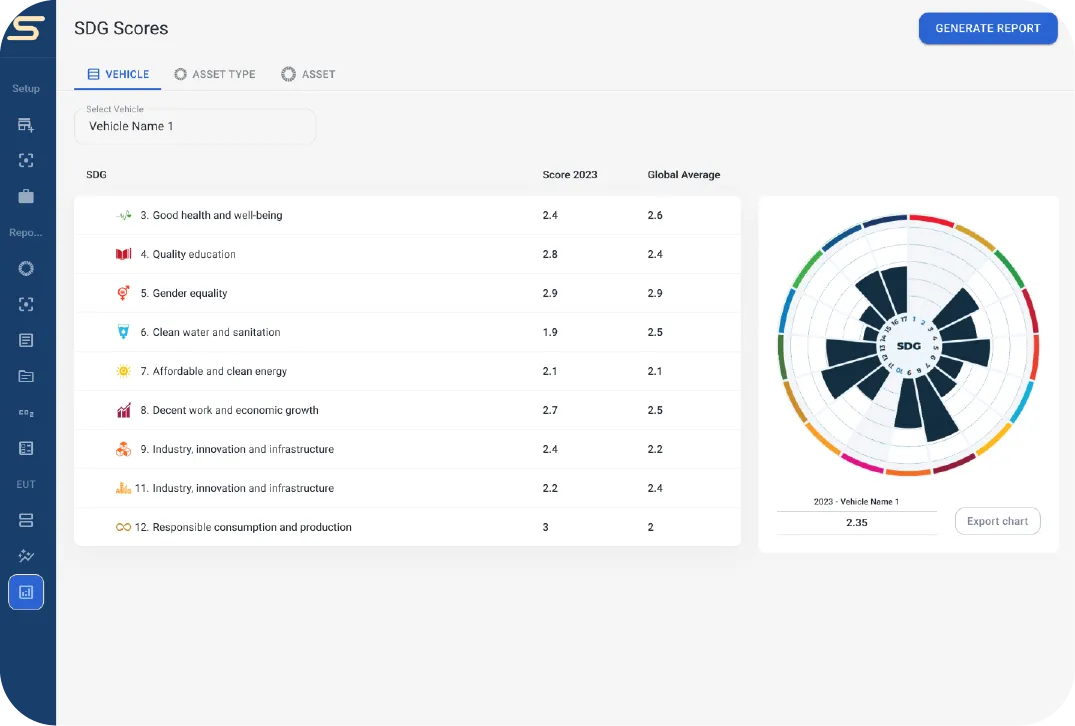This screenshot has height=726, width=1075.
Task: Click the infinity icon for Responsible consumption
Action: [123, 527]
